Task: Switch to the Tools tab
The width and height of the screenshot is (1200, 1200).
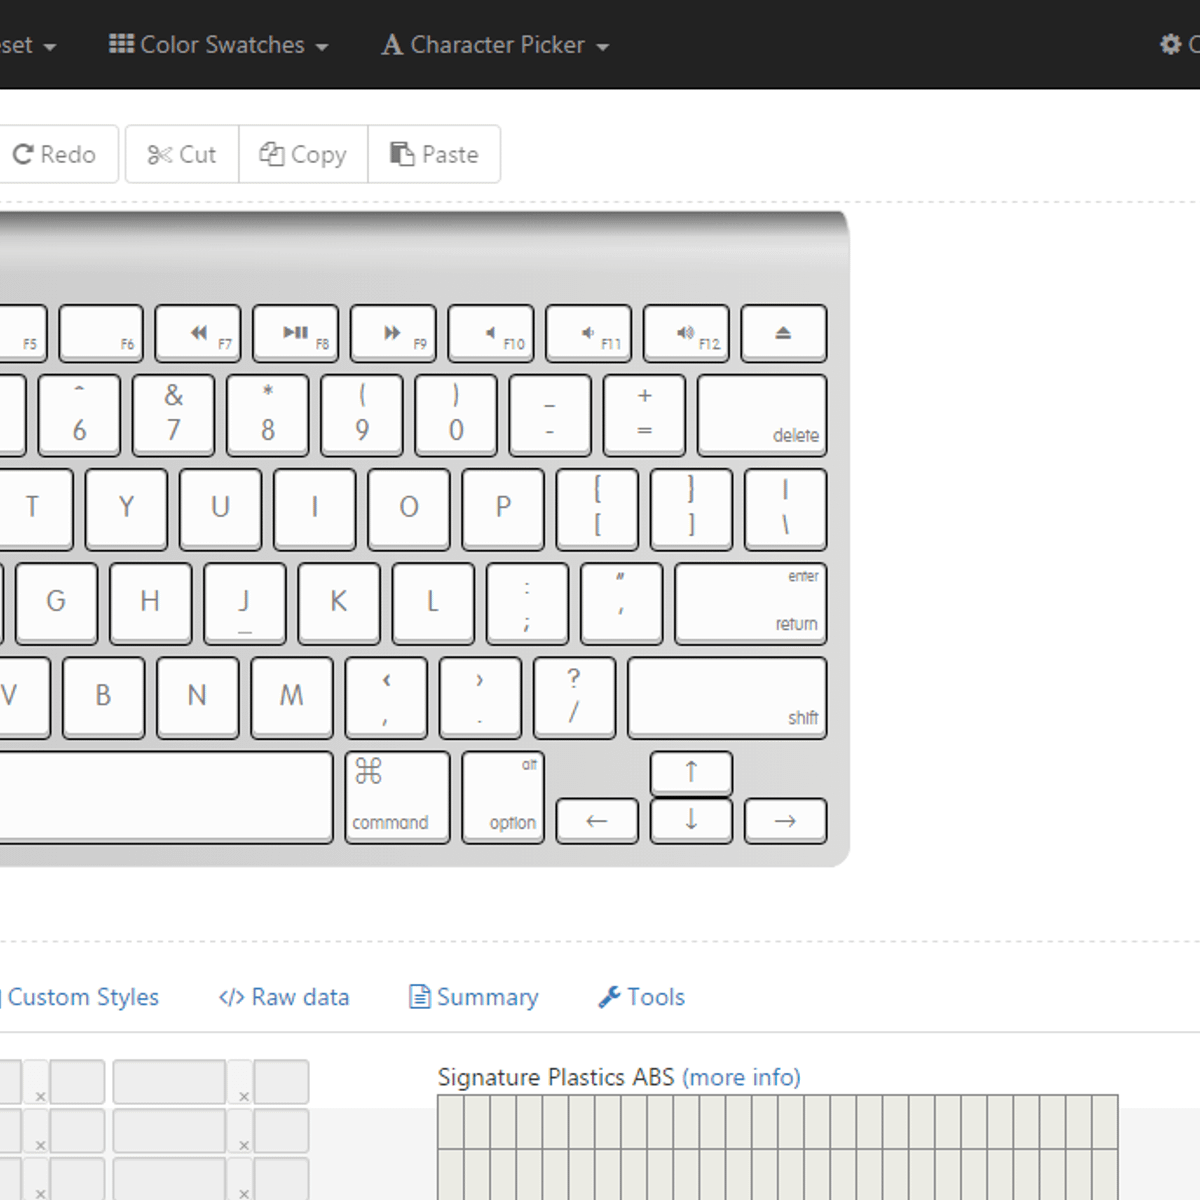Action: (x=642, y=997)
